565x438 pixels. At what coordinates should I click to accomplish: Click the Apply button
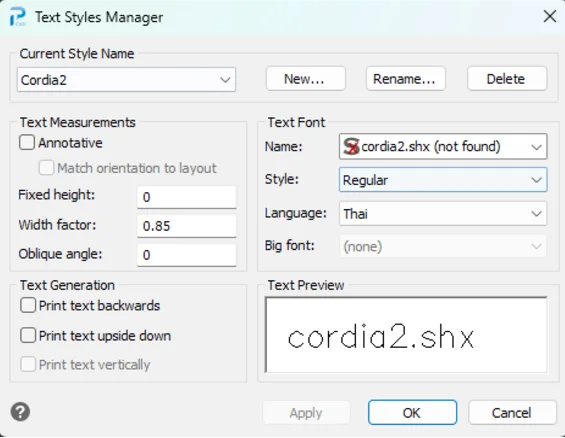306,412
